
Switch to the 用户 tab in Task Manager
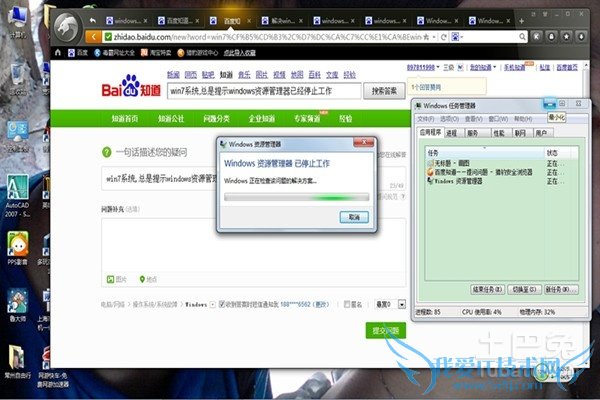(541, 133)
